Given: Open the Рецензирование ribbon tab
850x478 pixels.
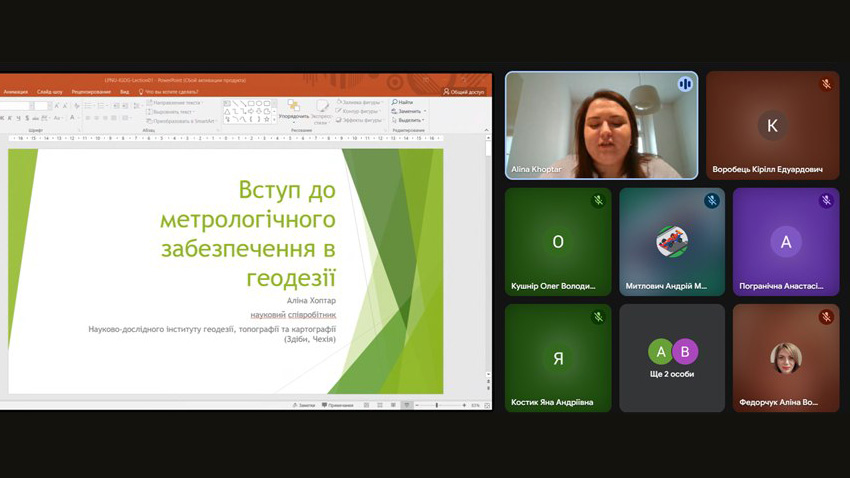Looking at the screenshot, I should 90,91.
